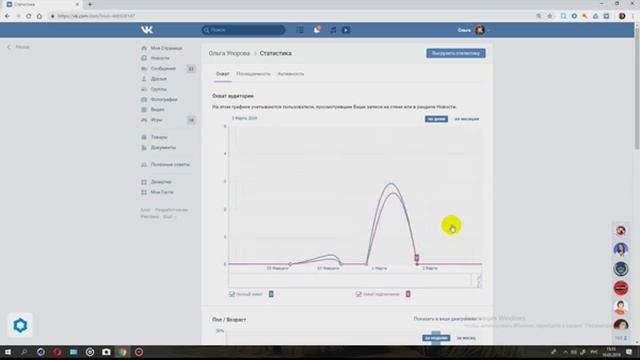
Task: Click the Видео sidebar icon
Action: coord(144,109)
